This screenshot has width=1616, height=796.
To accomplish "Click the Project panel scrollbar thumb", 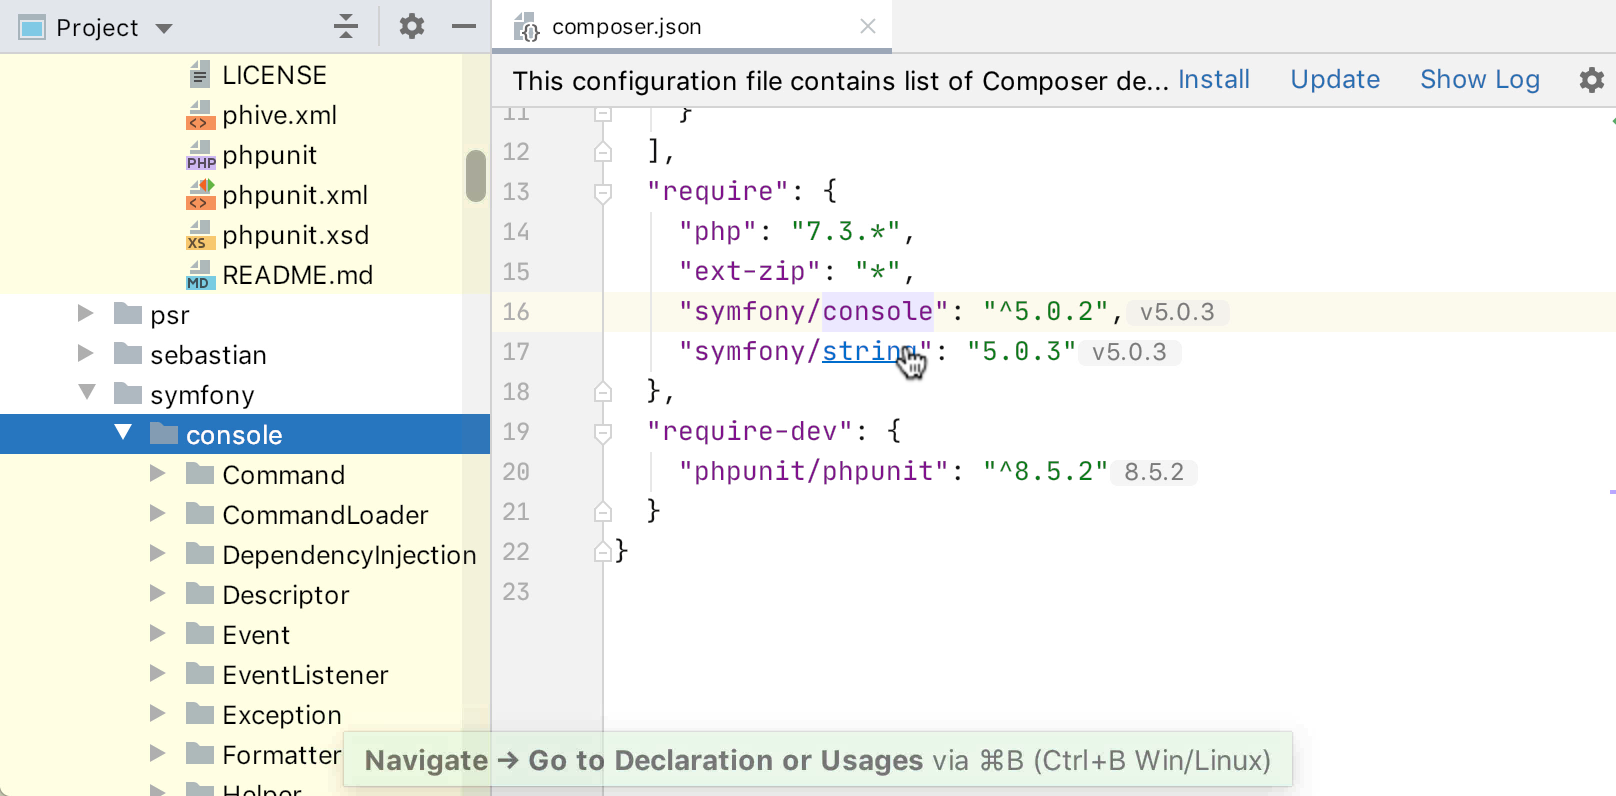I will 476,176.
